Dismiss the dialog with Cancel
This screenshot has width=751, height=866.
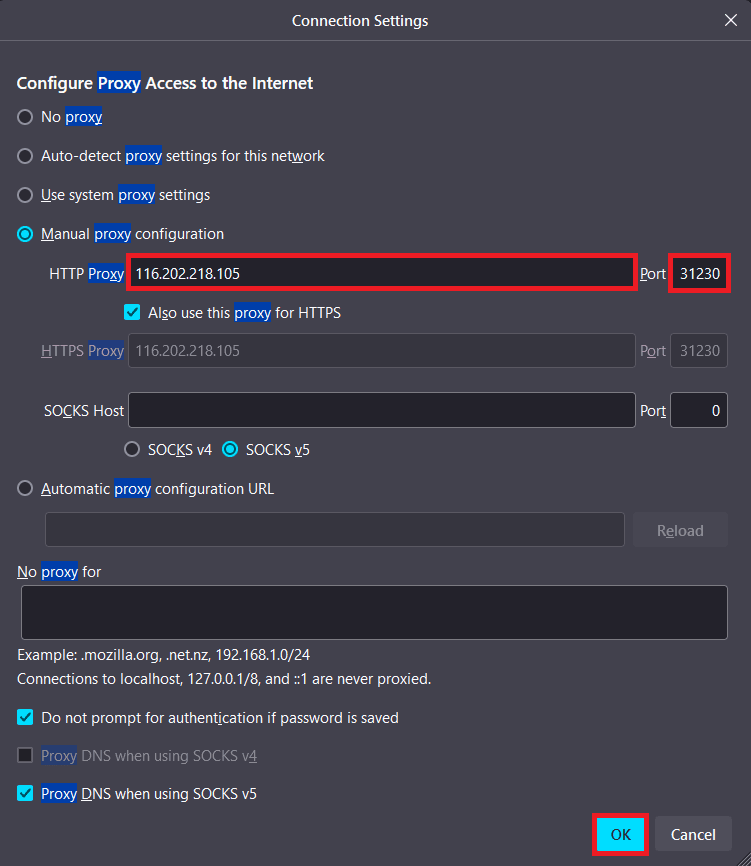coord(693,834)
